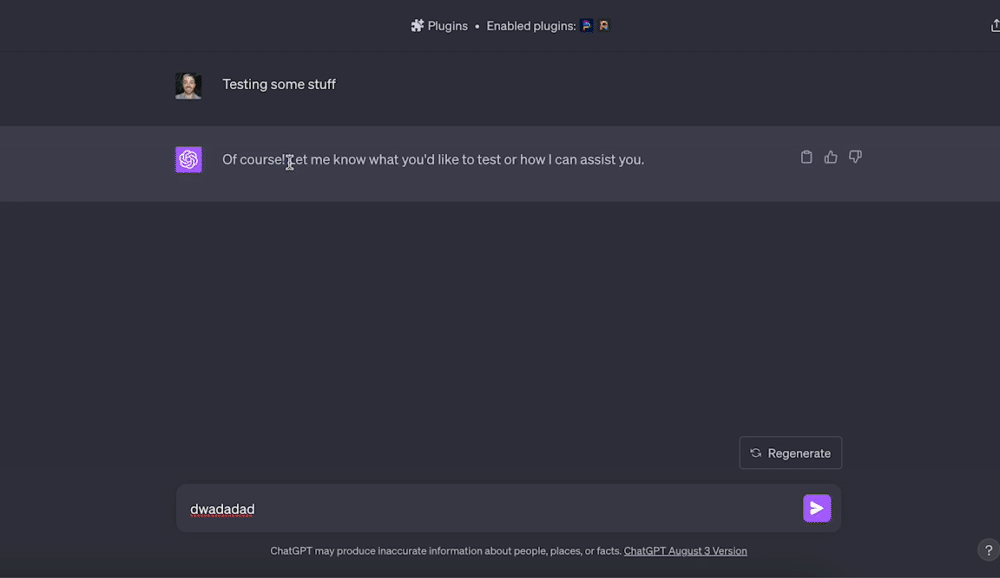The width and height of the screenshot is (1000, 578).
Task: Click the purple ChatGPT logo avatar
Action: [x=189, y=159]
